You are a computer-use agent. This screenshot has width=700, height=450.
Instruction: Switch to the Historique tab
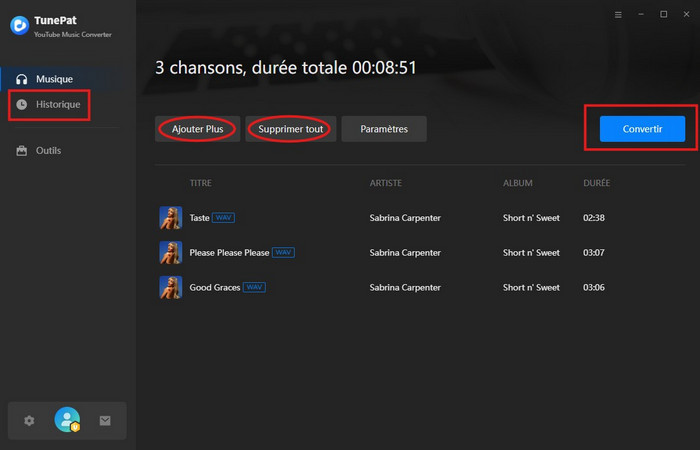[57, 104]
